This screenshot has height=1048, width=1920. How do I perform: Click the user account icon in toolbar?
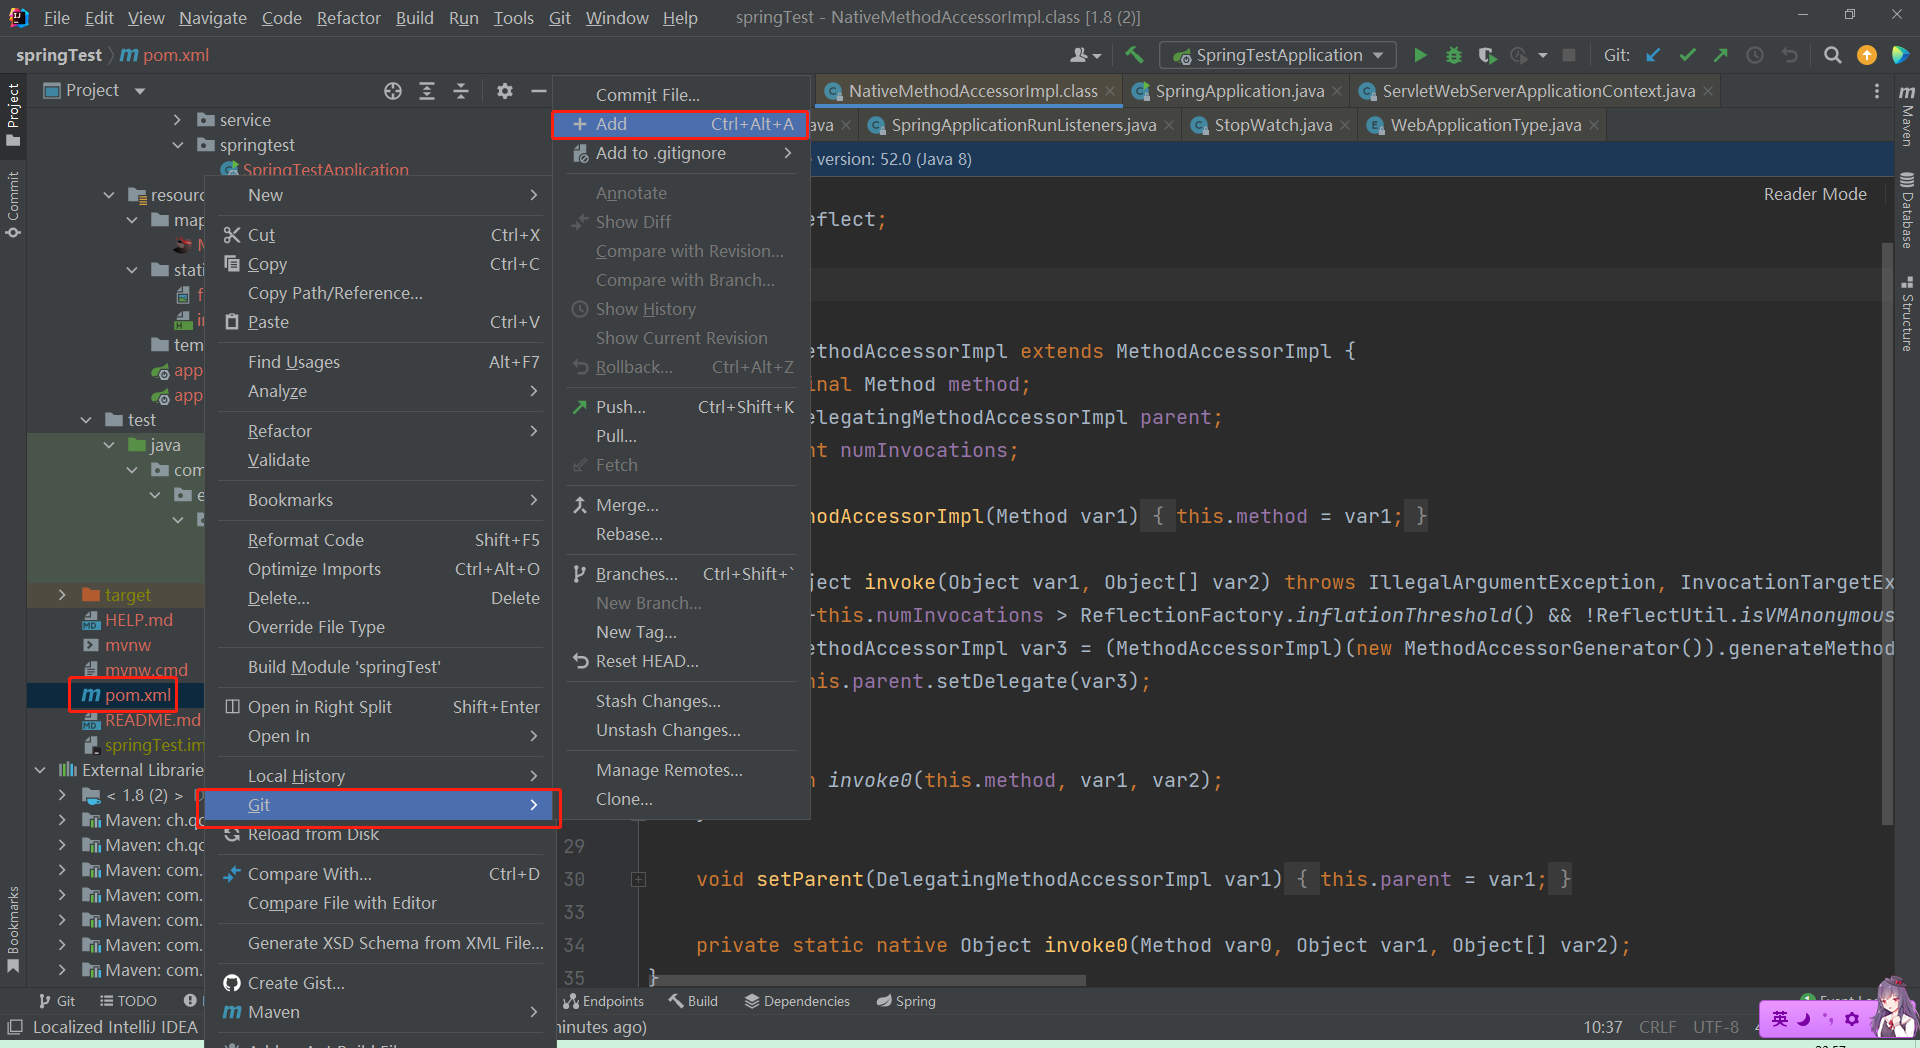click(x=1085, y=55)
